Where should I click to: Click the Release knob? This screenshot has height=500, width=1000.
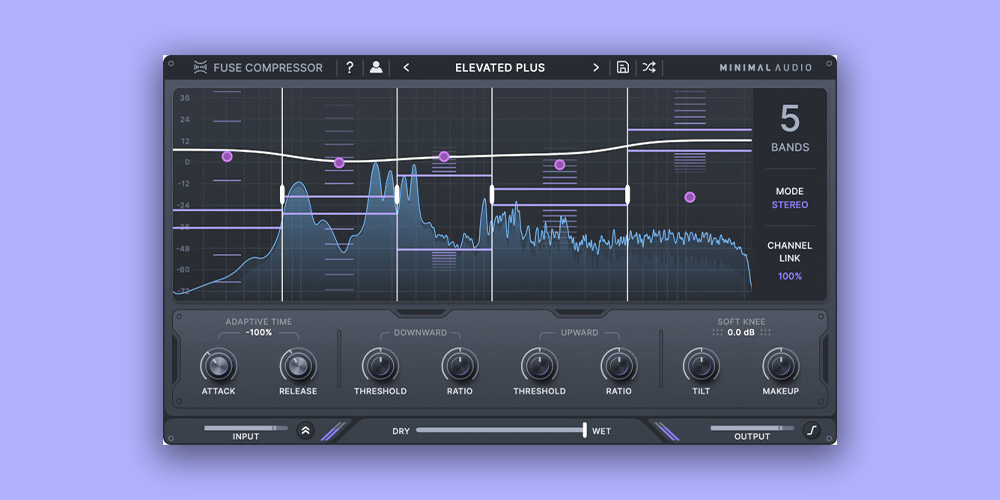point(298,366)
